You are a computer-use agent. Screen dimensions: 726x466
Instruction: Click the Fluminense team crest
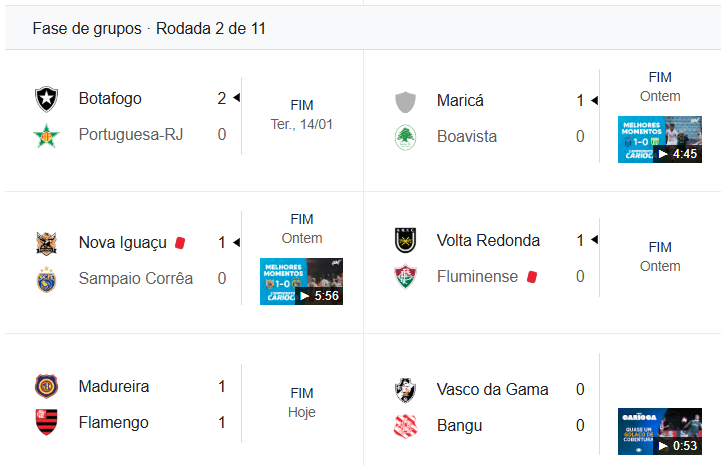pos(405,277)
